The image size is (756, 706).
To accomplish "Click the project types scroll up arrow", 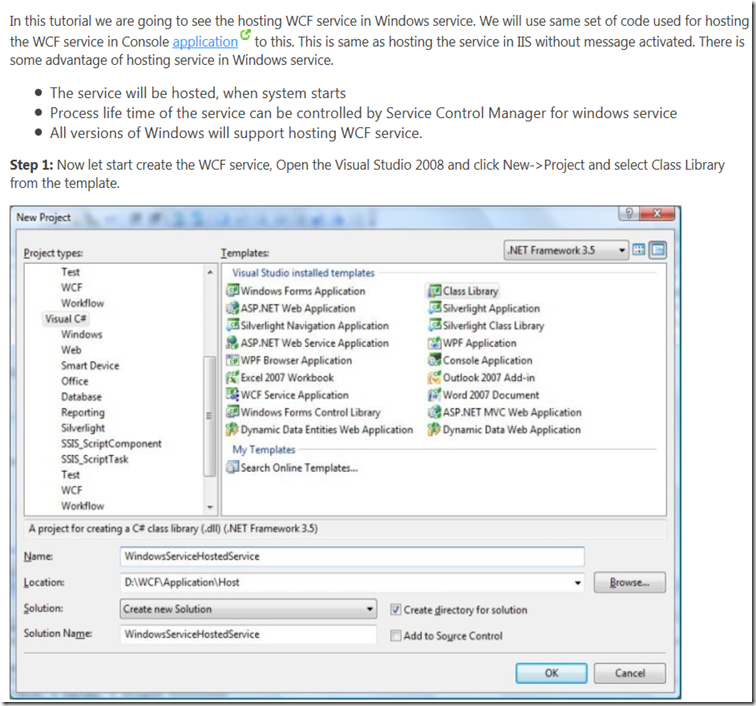I will (x=210, y=272).
